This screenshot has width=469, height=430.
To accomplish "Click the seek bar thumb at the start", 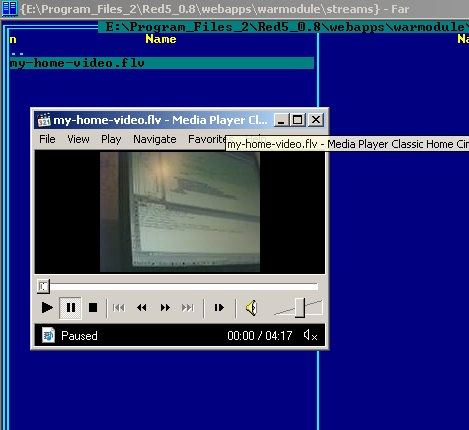I will [43, 286].
